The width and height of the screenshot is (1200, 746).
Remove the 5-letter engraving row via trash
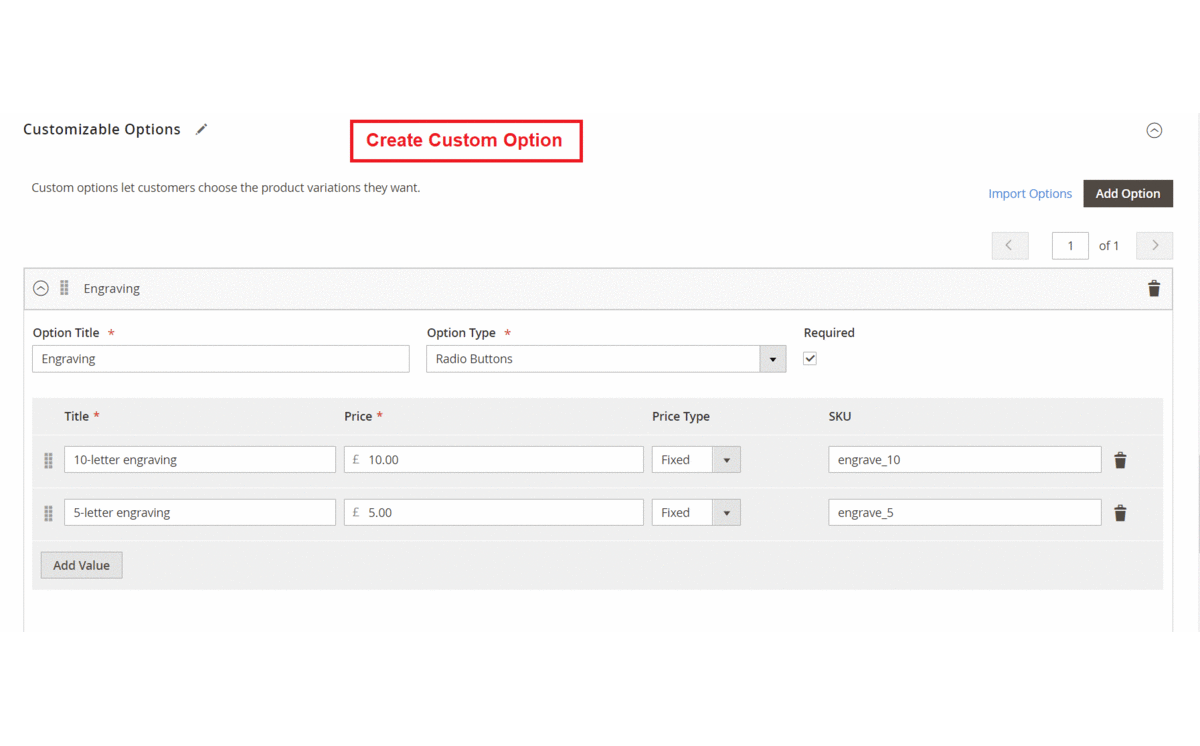(x=1120, y=513)
